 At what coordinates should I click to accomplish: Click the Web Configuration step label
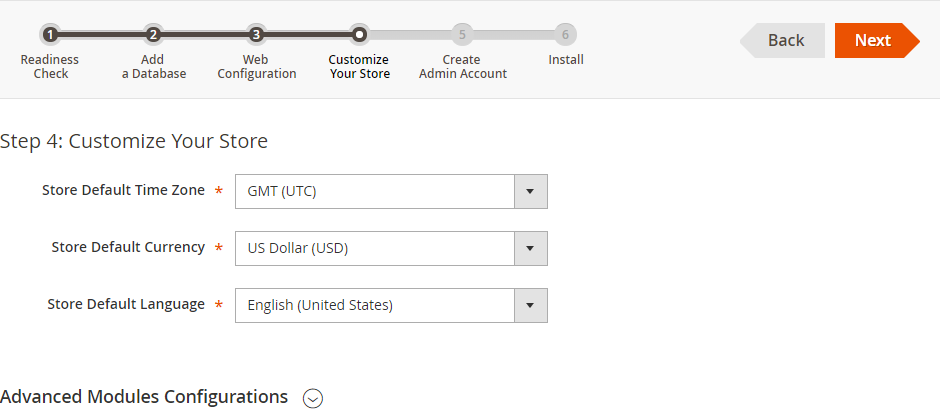pos(257,67)
